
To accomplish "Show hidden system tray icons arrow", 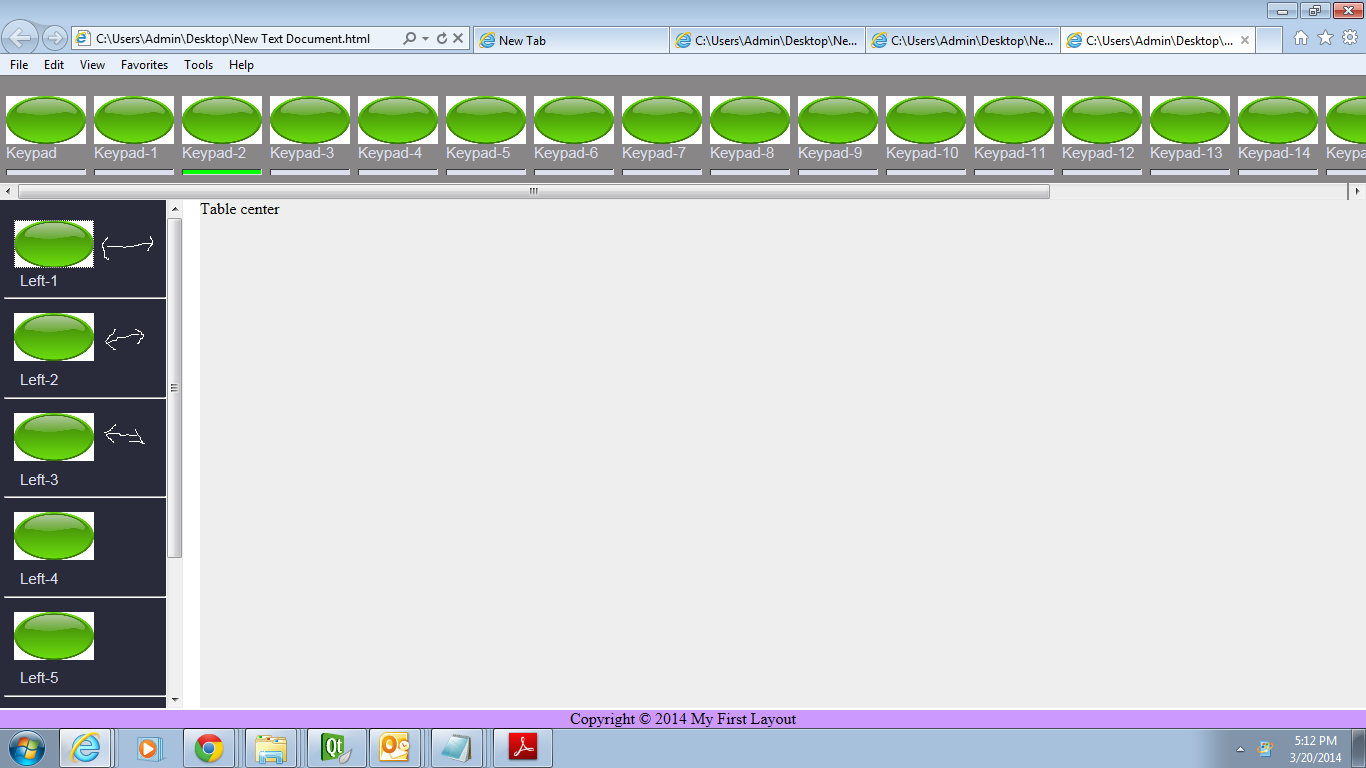I will pos(1241,749).
